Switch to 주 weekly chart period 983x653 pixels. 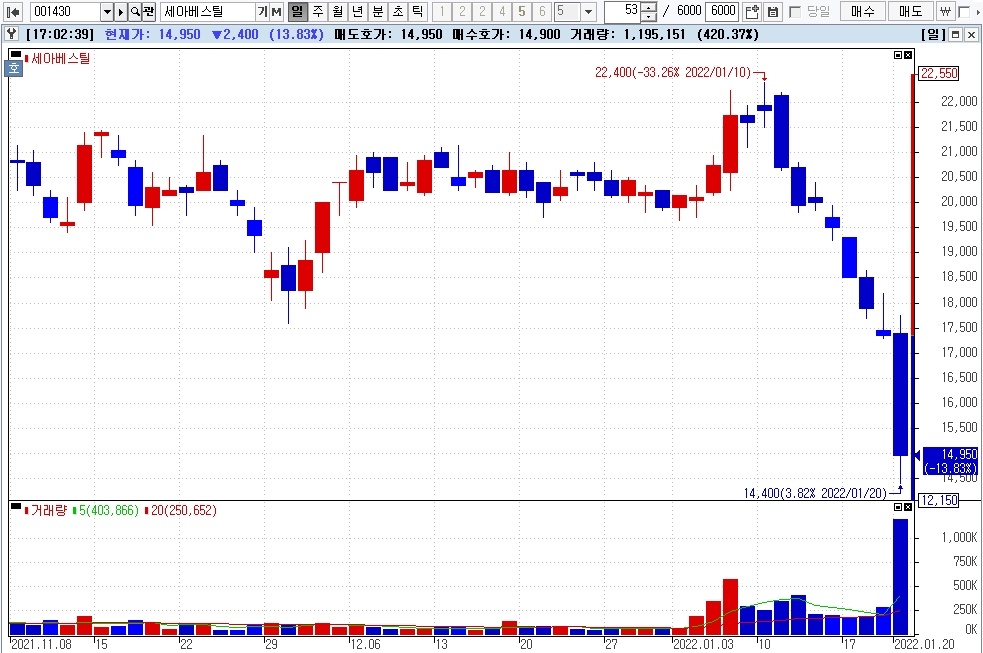(318, 11)
